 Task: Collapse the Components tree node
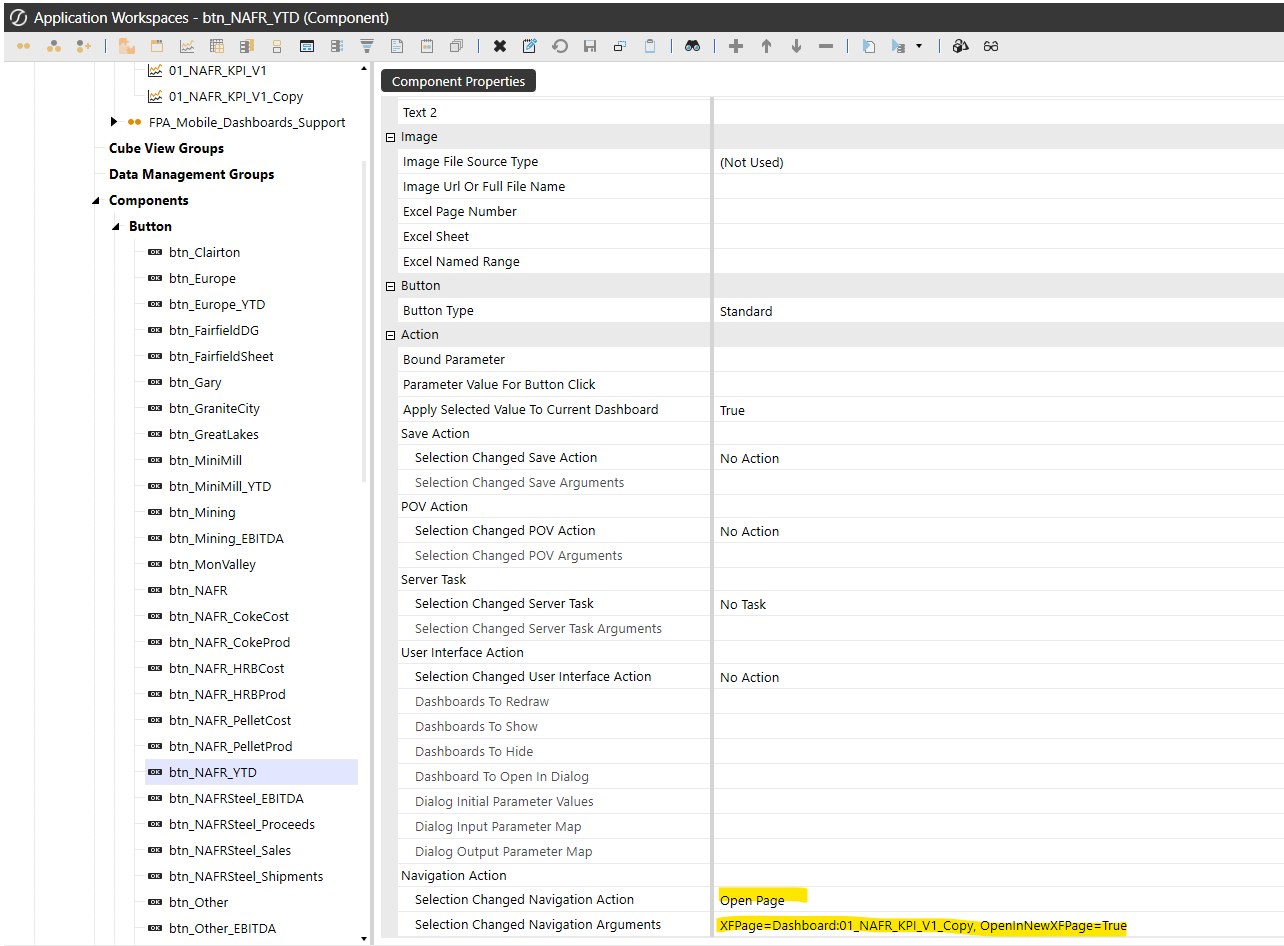point(96,201)
